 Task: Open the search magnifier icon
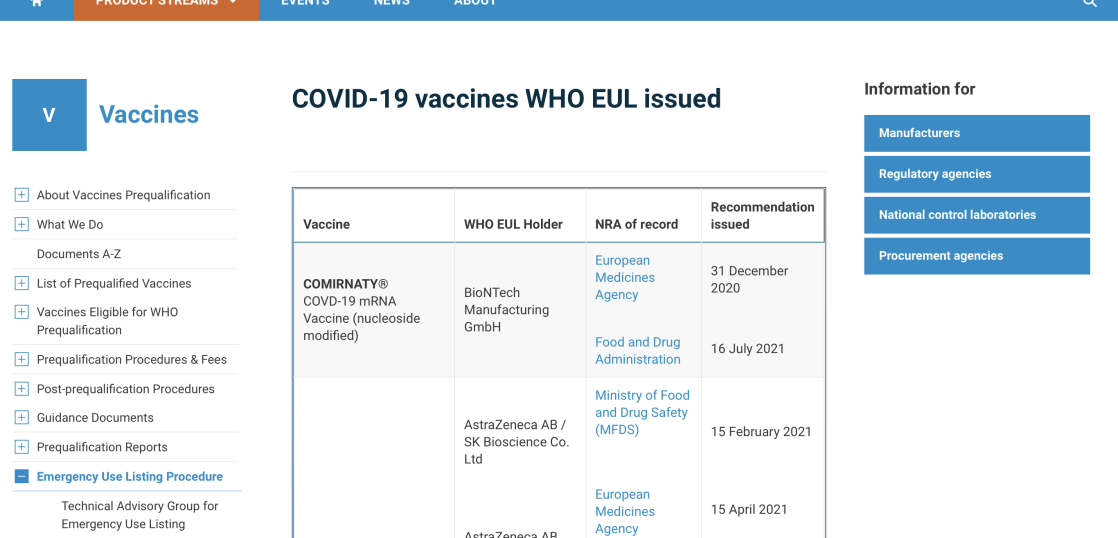(1089, 4)
